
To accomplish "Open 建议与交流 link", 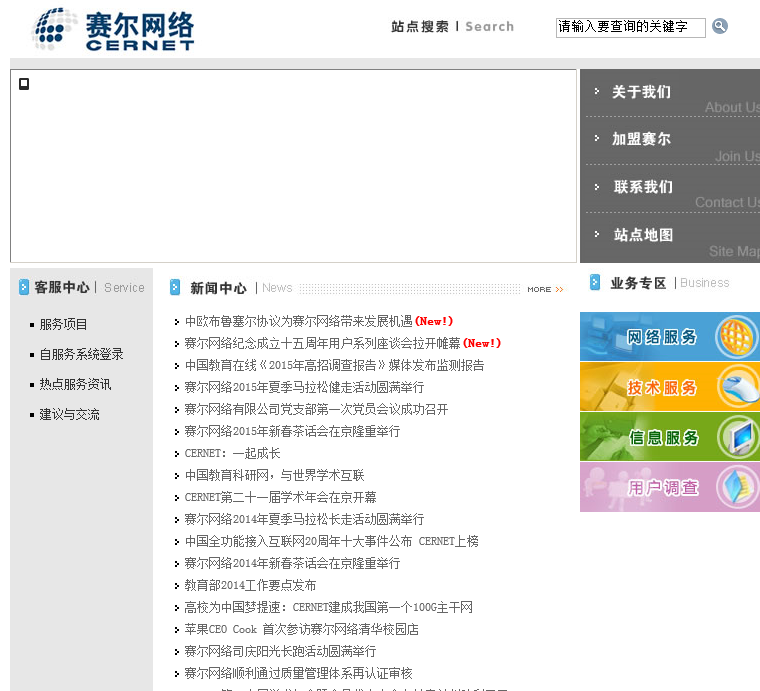I will click(69, 414).
